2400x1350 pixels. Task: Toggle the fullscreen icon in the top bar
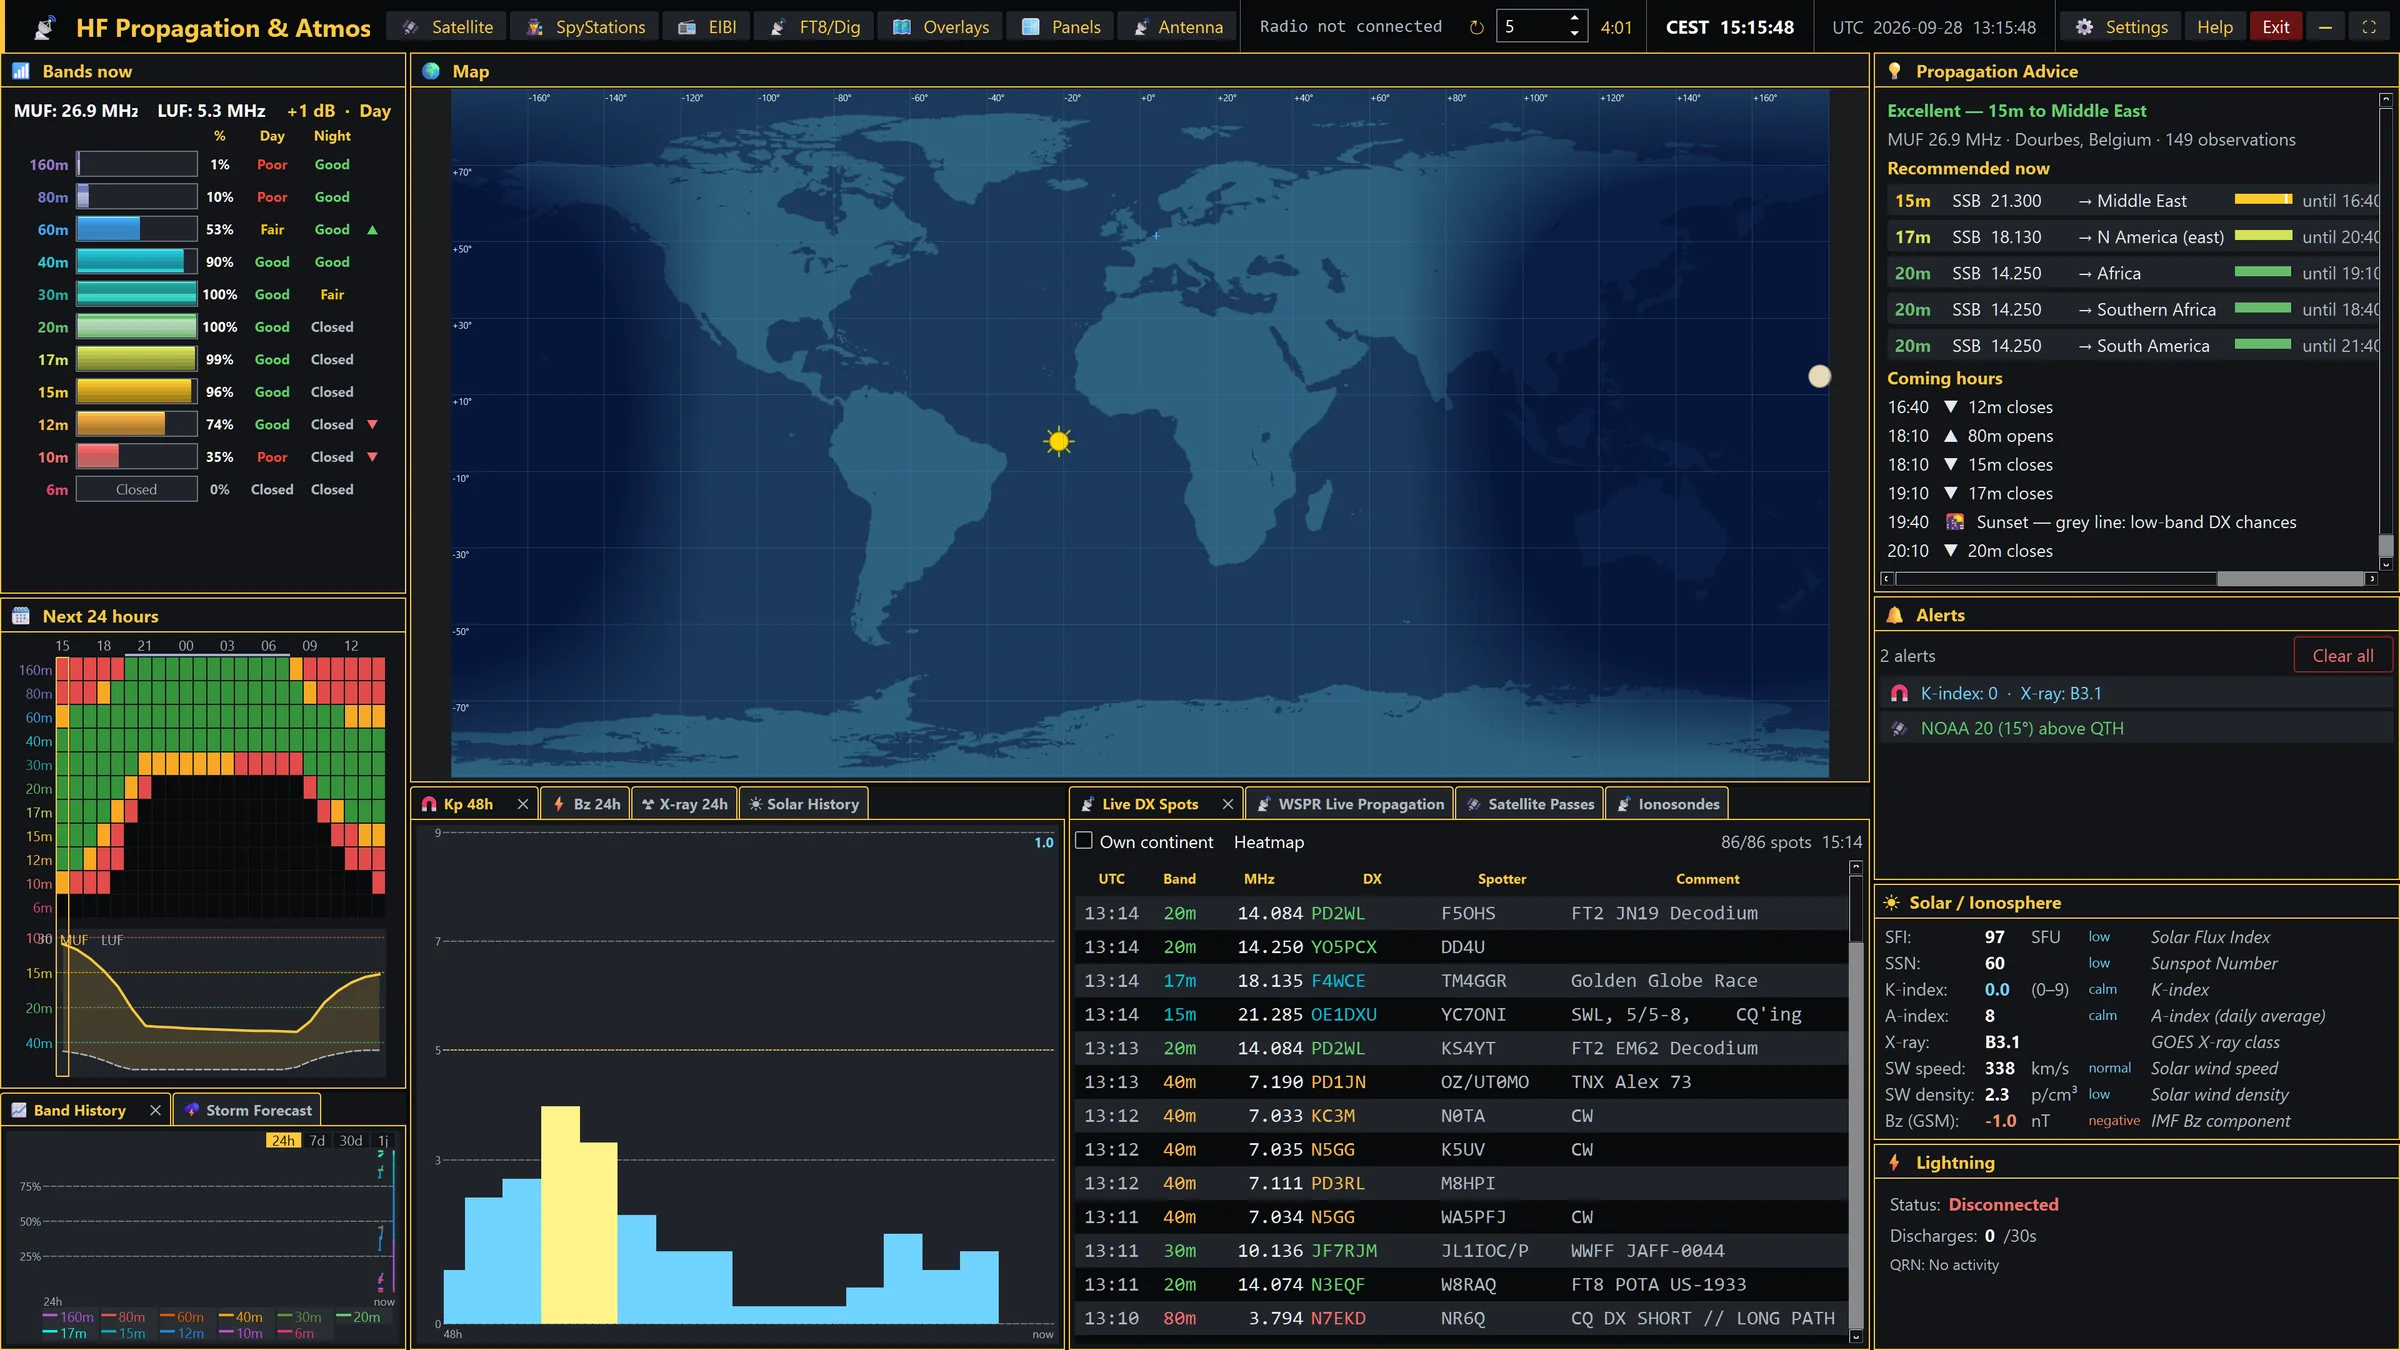tap(2369, 27)
